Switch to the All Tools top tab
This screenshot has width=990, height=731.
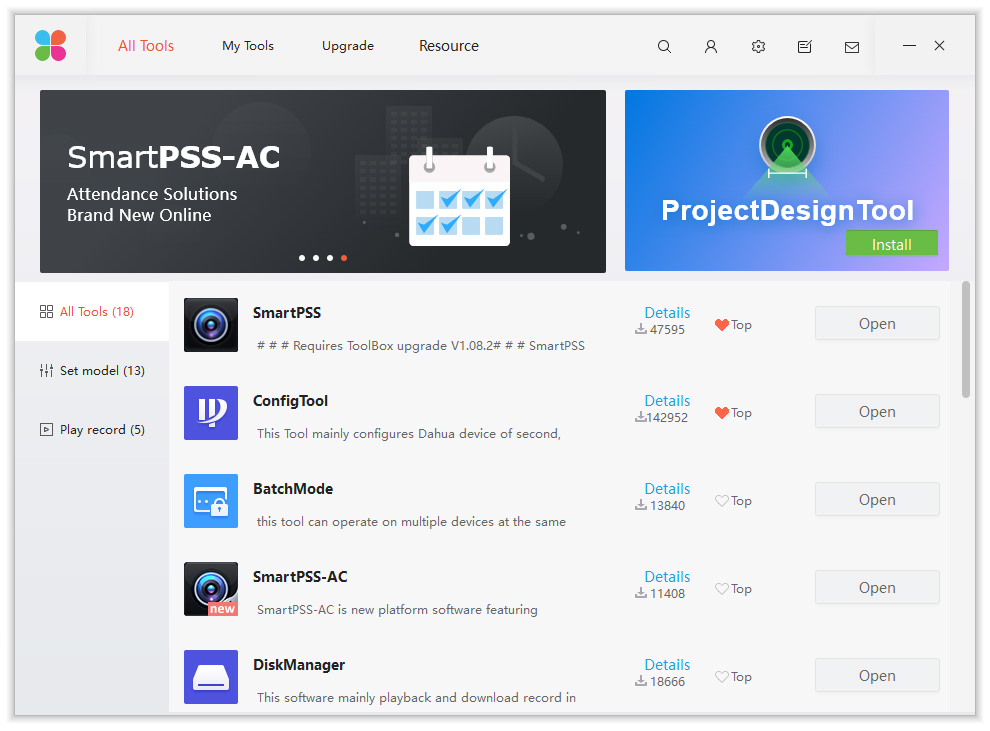pos(146,45)
